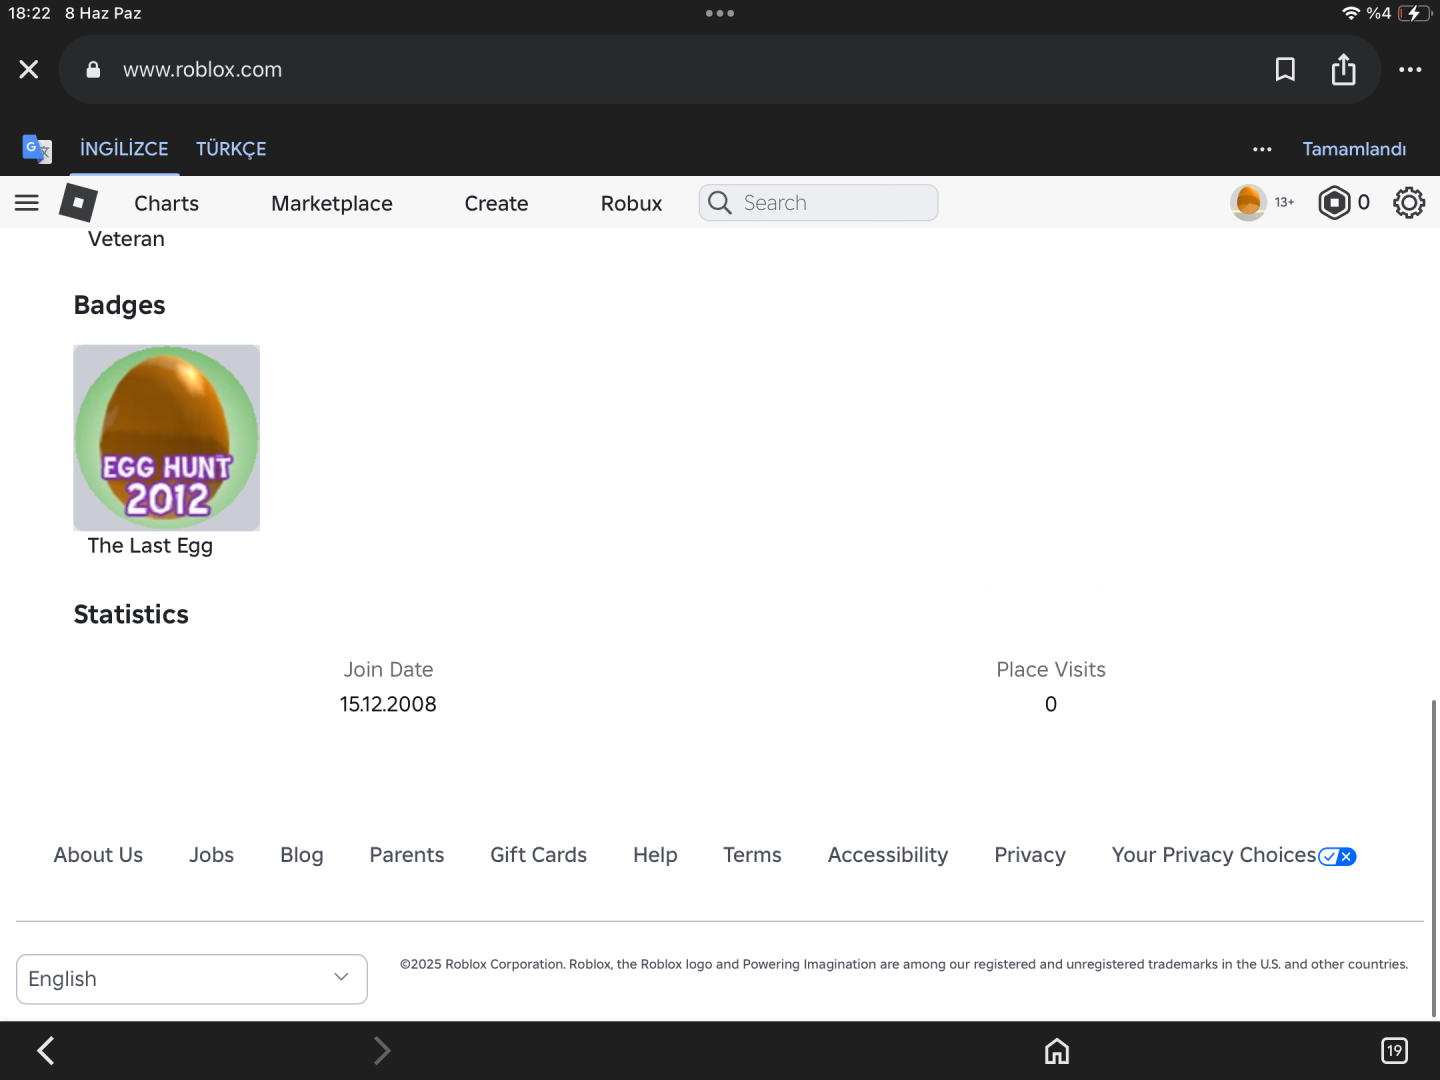Tap the browser home icon
Screen dimensions: 1440x1080
tap(1057, 1051)
